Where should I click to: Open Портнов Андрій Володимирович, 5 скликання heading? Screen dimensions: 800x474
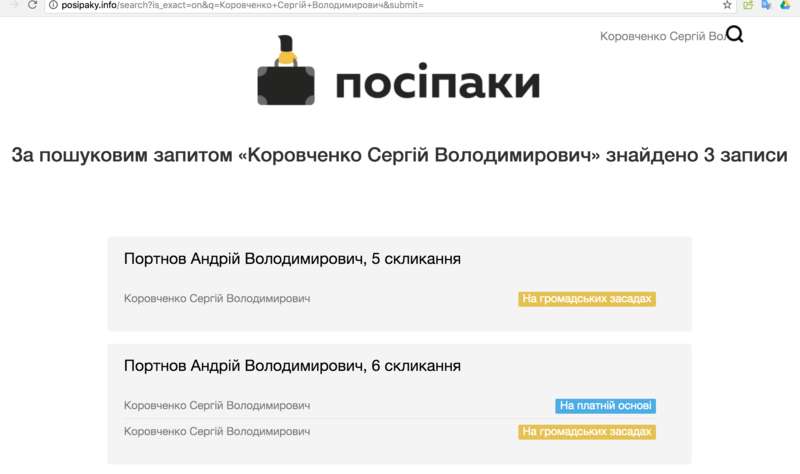292,259
